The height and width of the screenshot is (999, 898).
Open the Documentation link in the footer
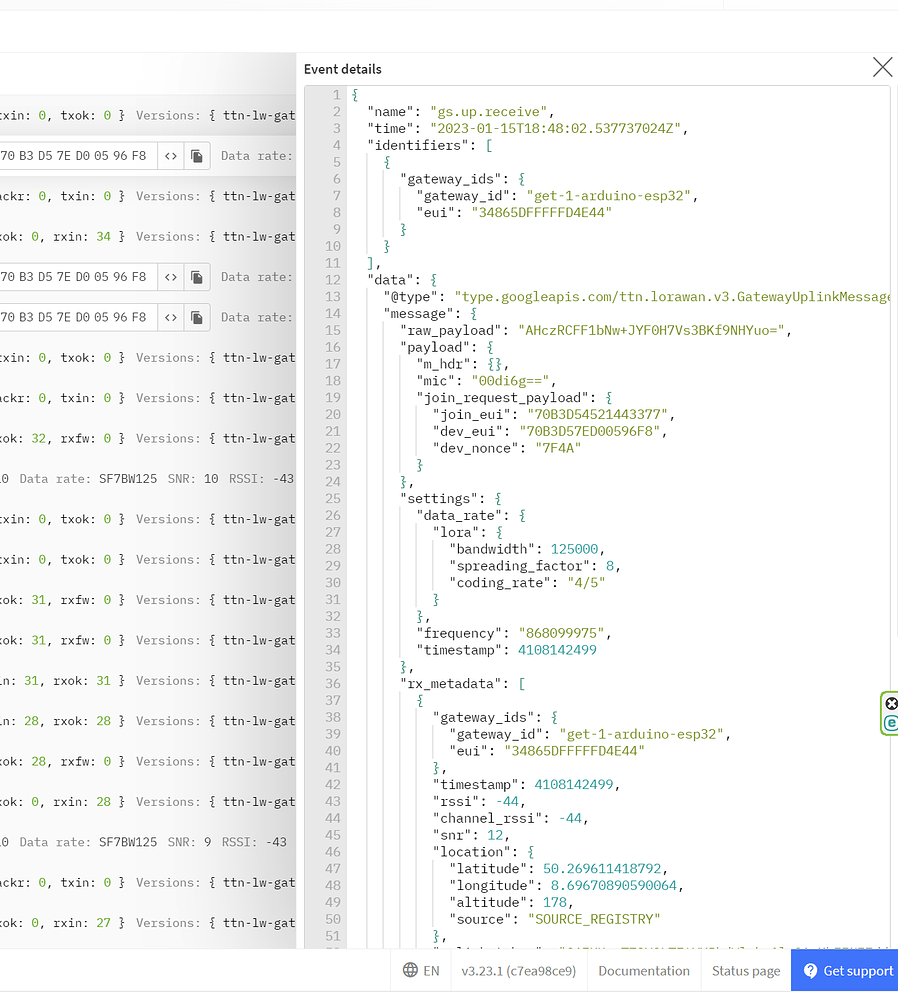(x=644, y=970)
